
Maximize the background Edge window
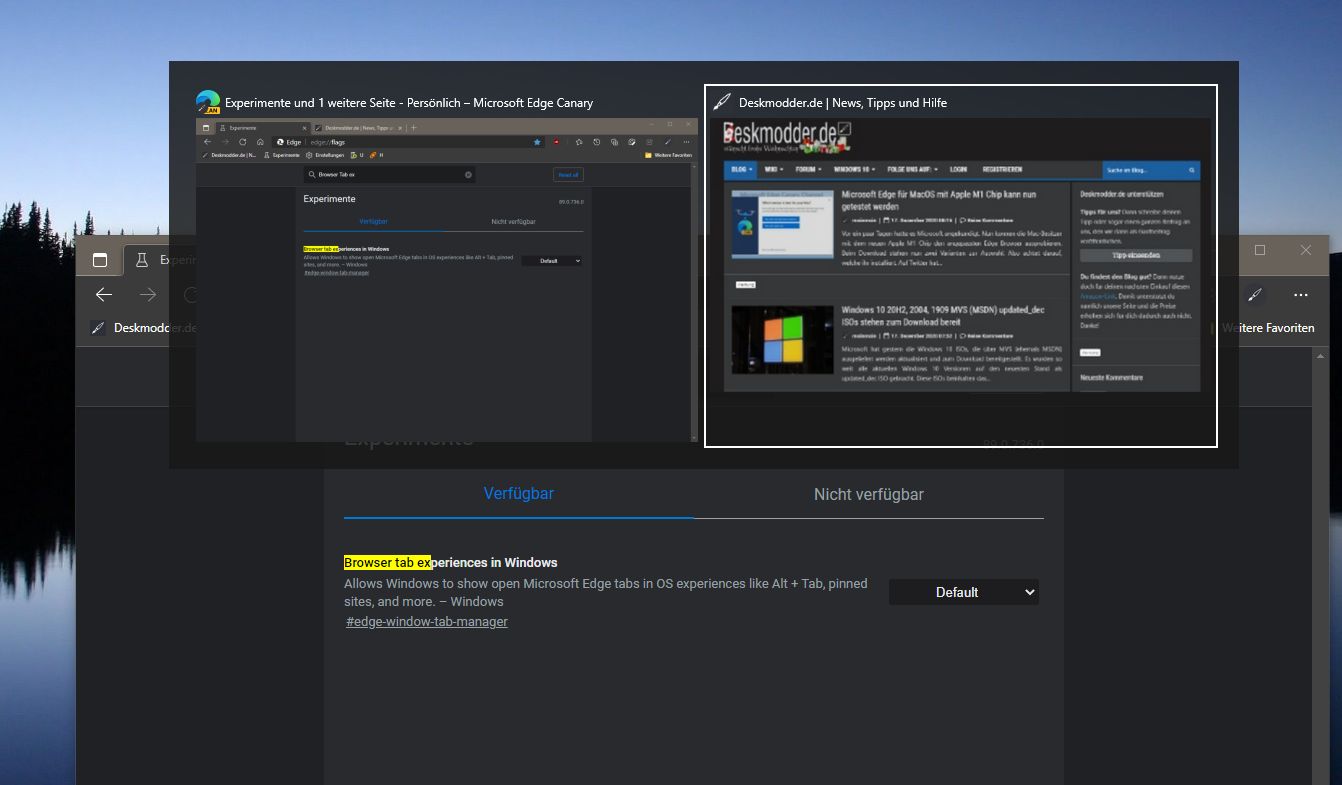pos(1260,250)
